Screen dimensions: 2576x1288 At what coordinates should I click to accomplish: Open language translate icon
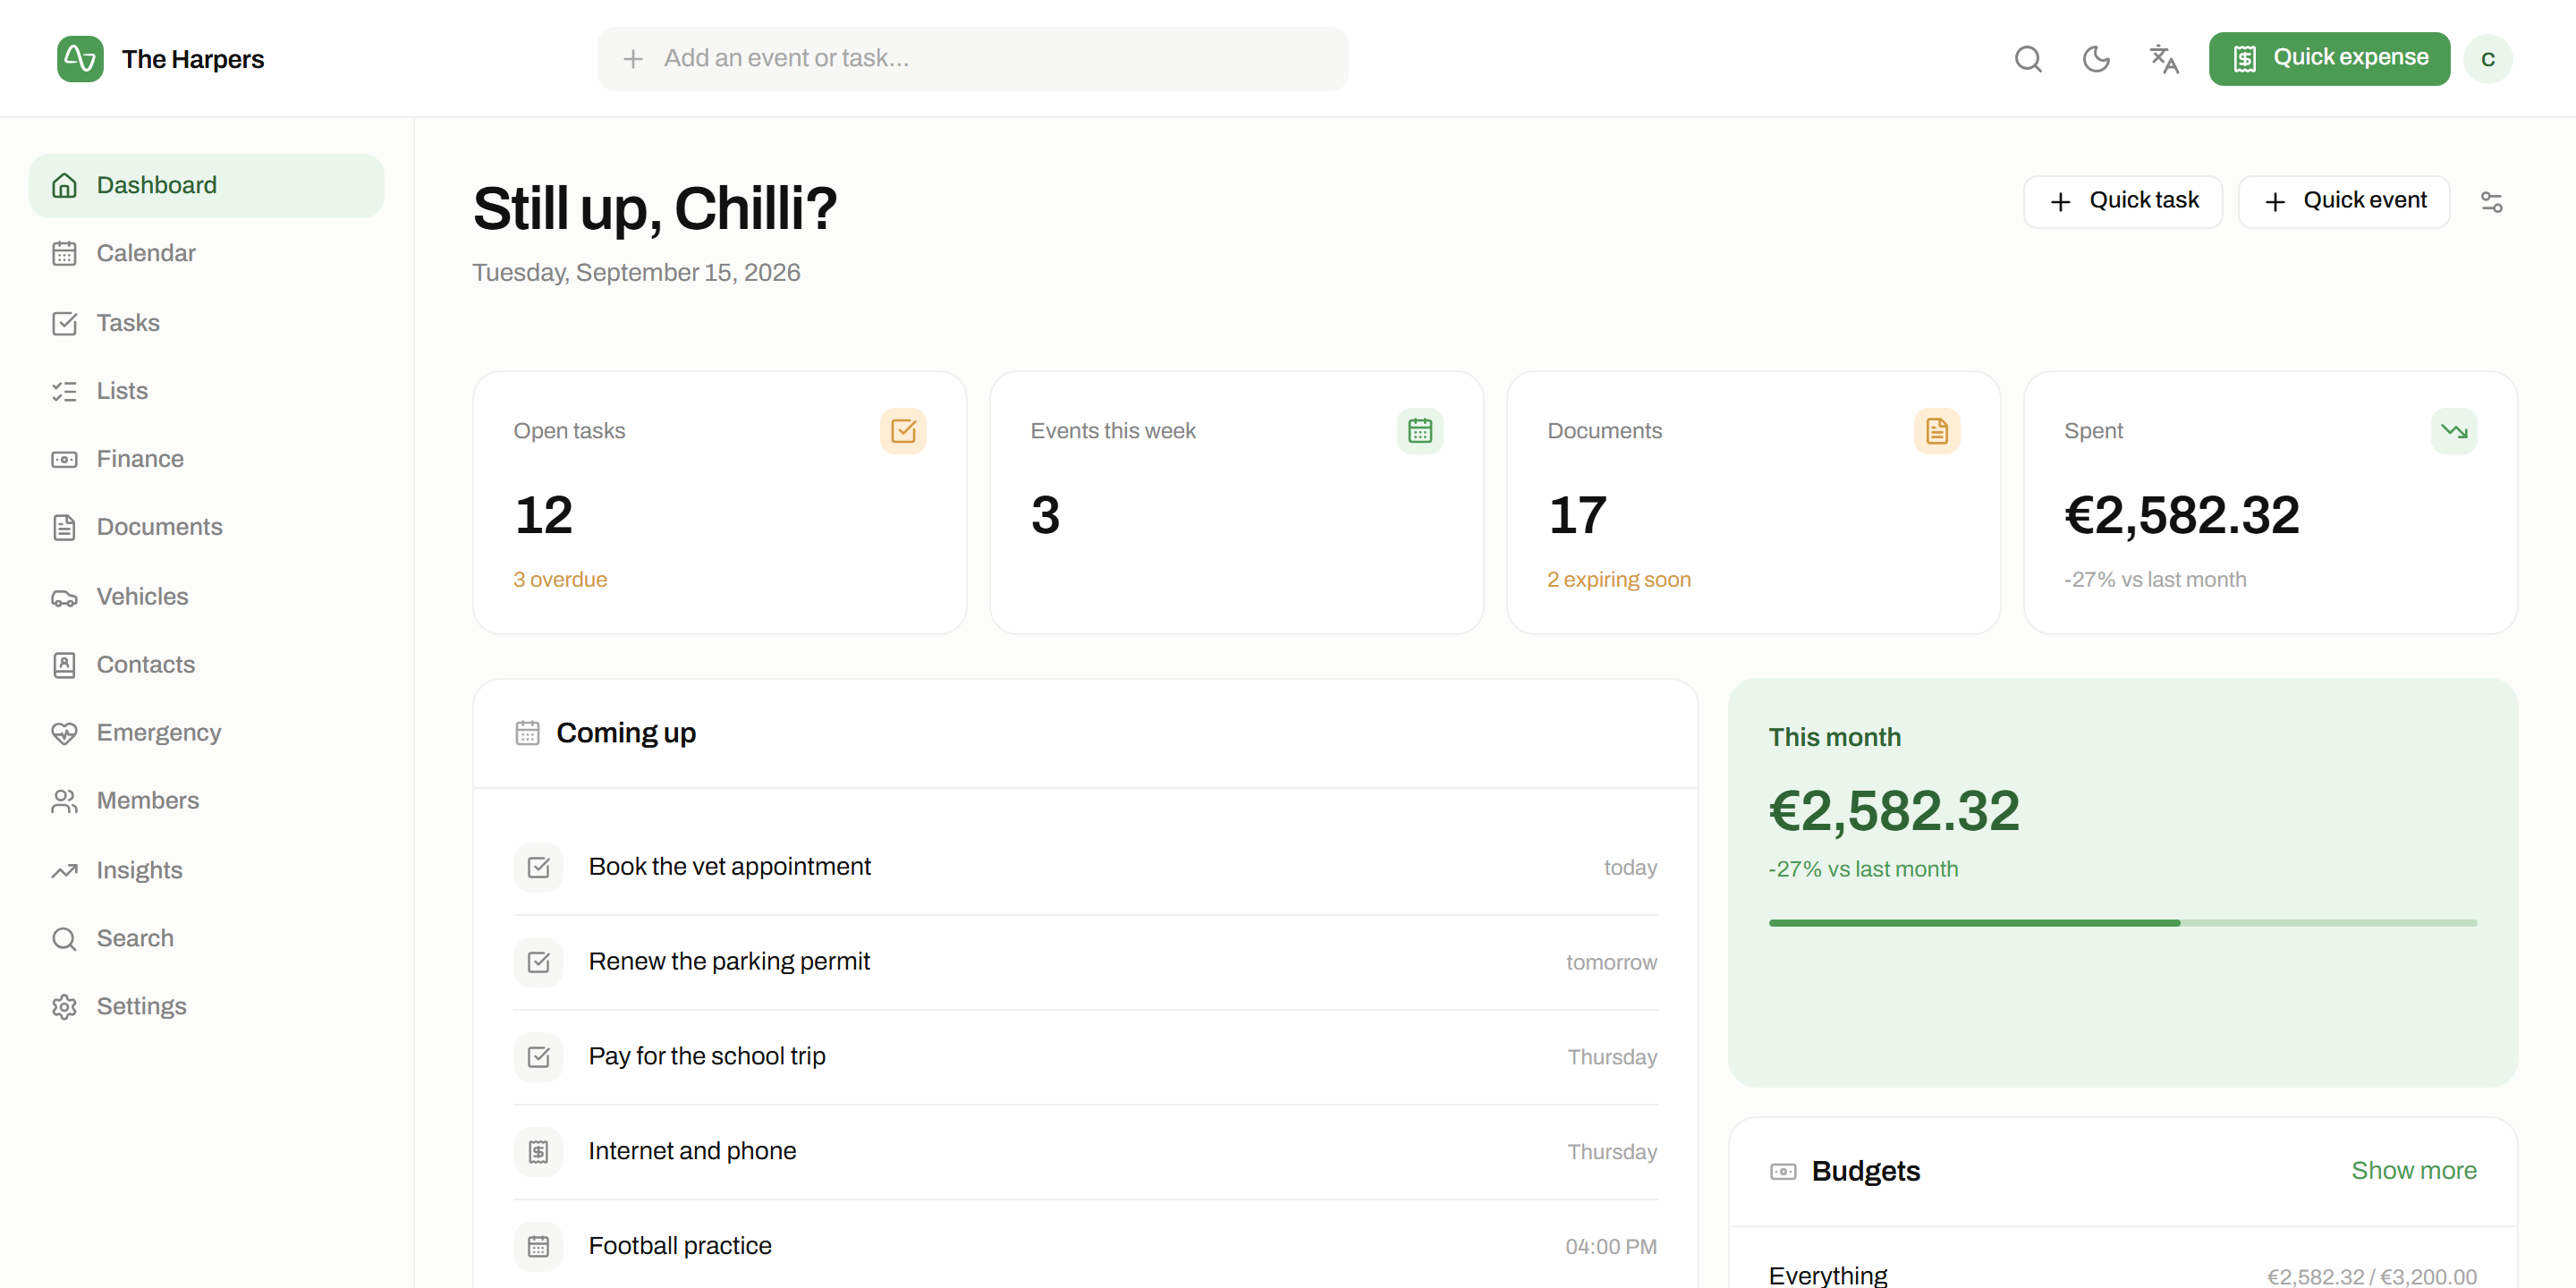point(2163,59)
